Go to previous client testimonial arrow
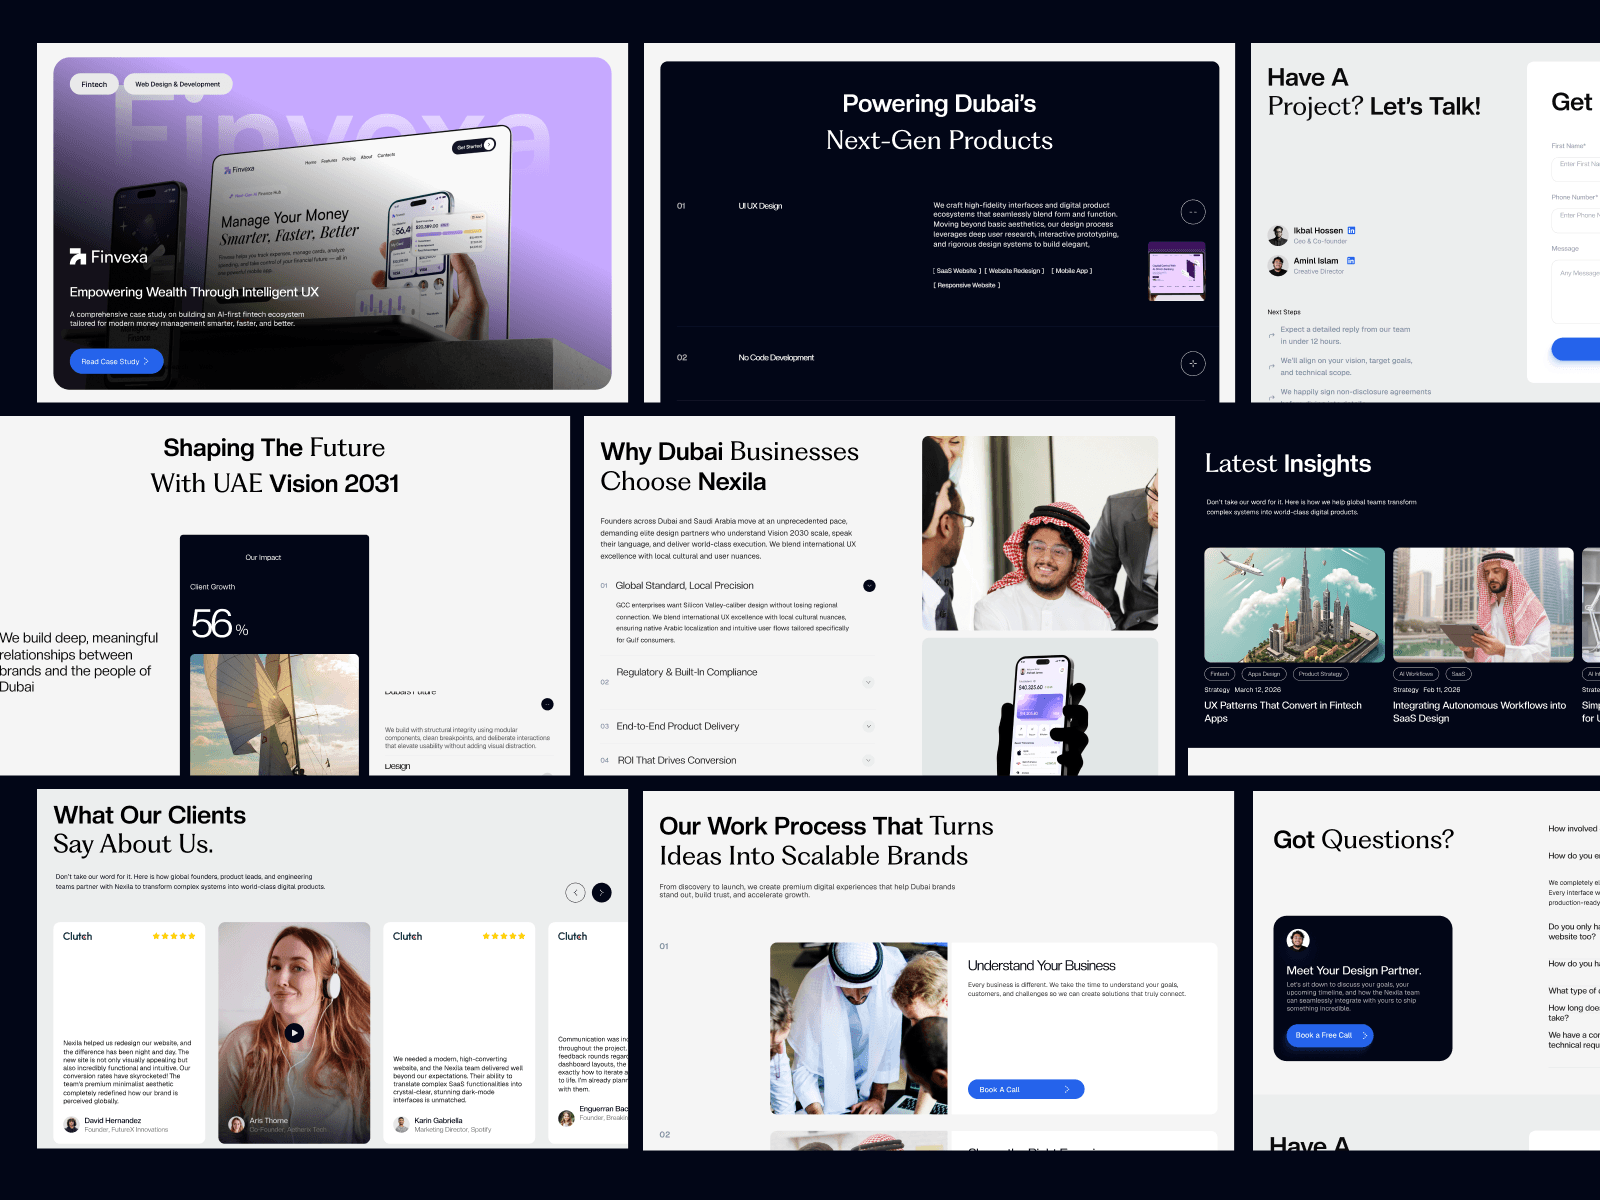This screenshot has height=1200, width=1600. click(575, 892)
